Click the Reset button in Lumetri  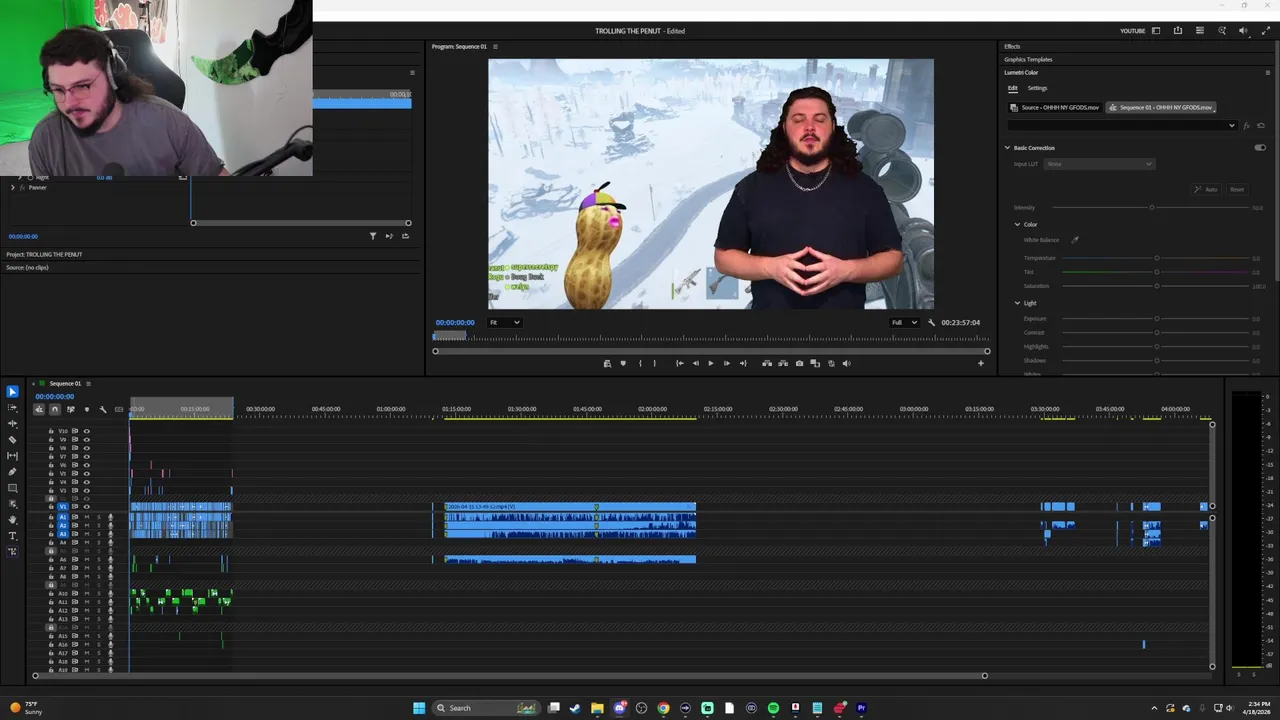pos(1237,189)
